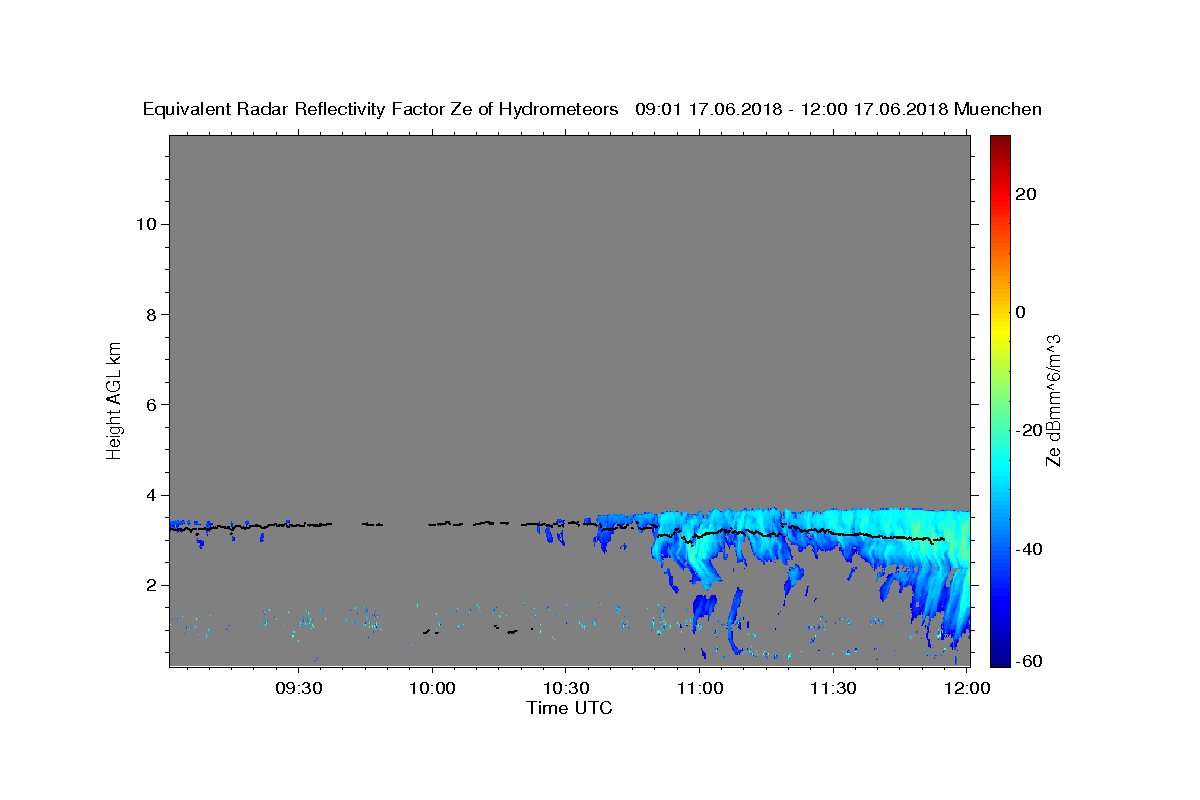Click the colorbar label 'Ze dBmm^6/m^3'
The width and height of the screenshot is (1200, 800).
tap(1053, 400)
